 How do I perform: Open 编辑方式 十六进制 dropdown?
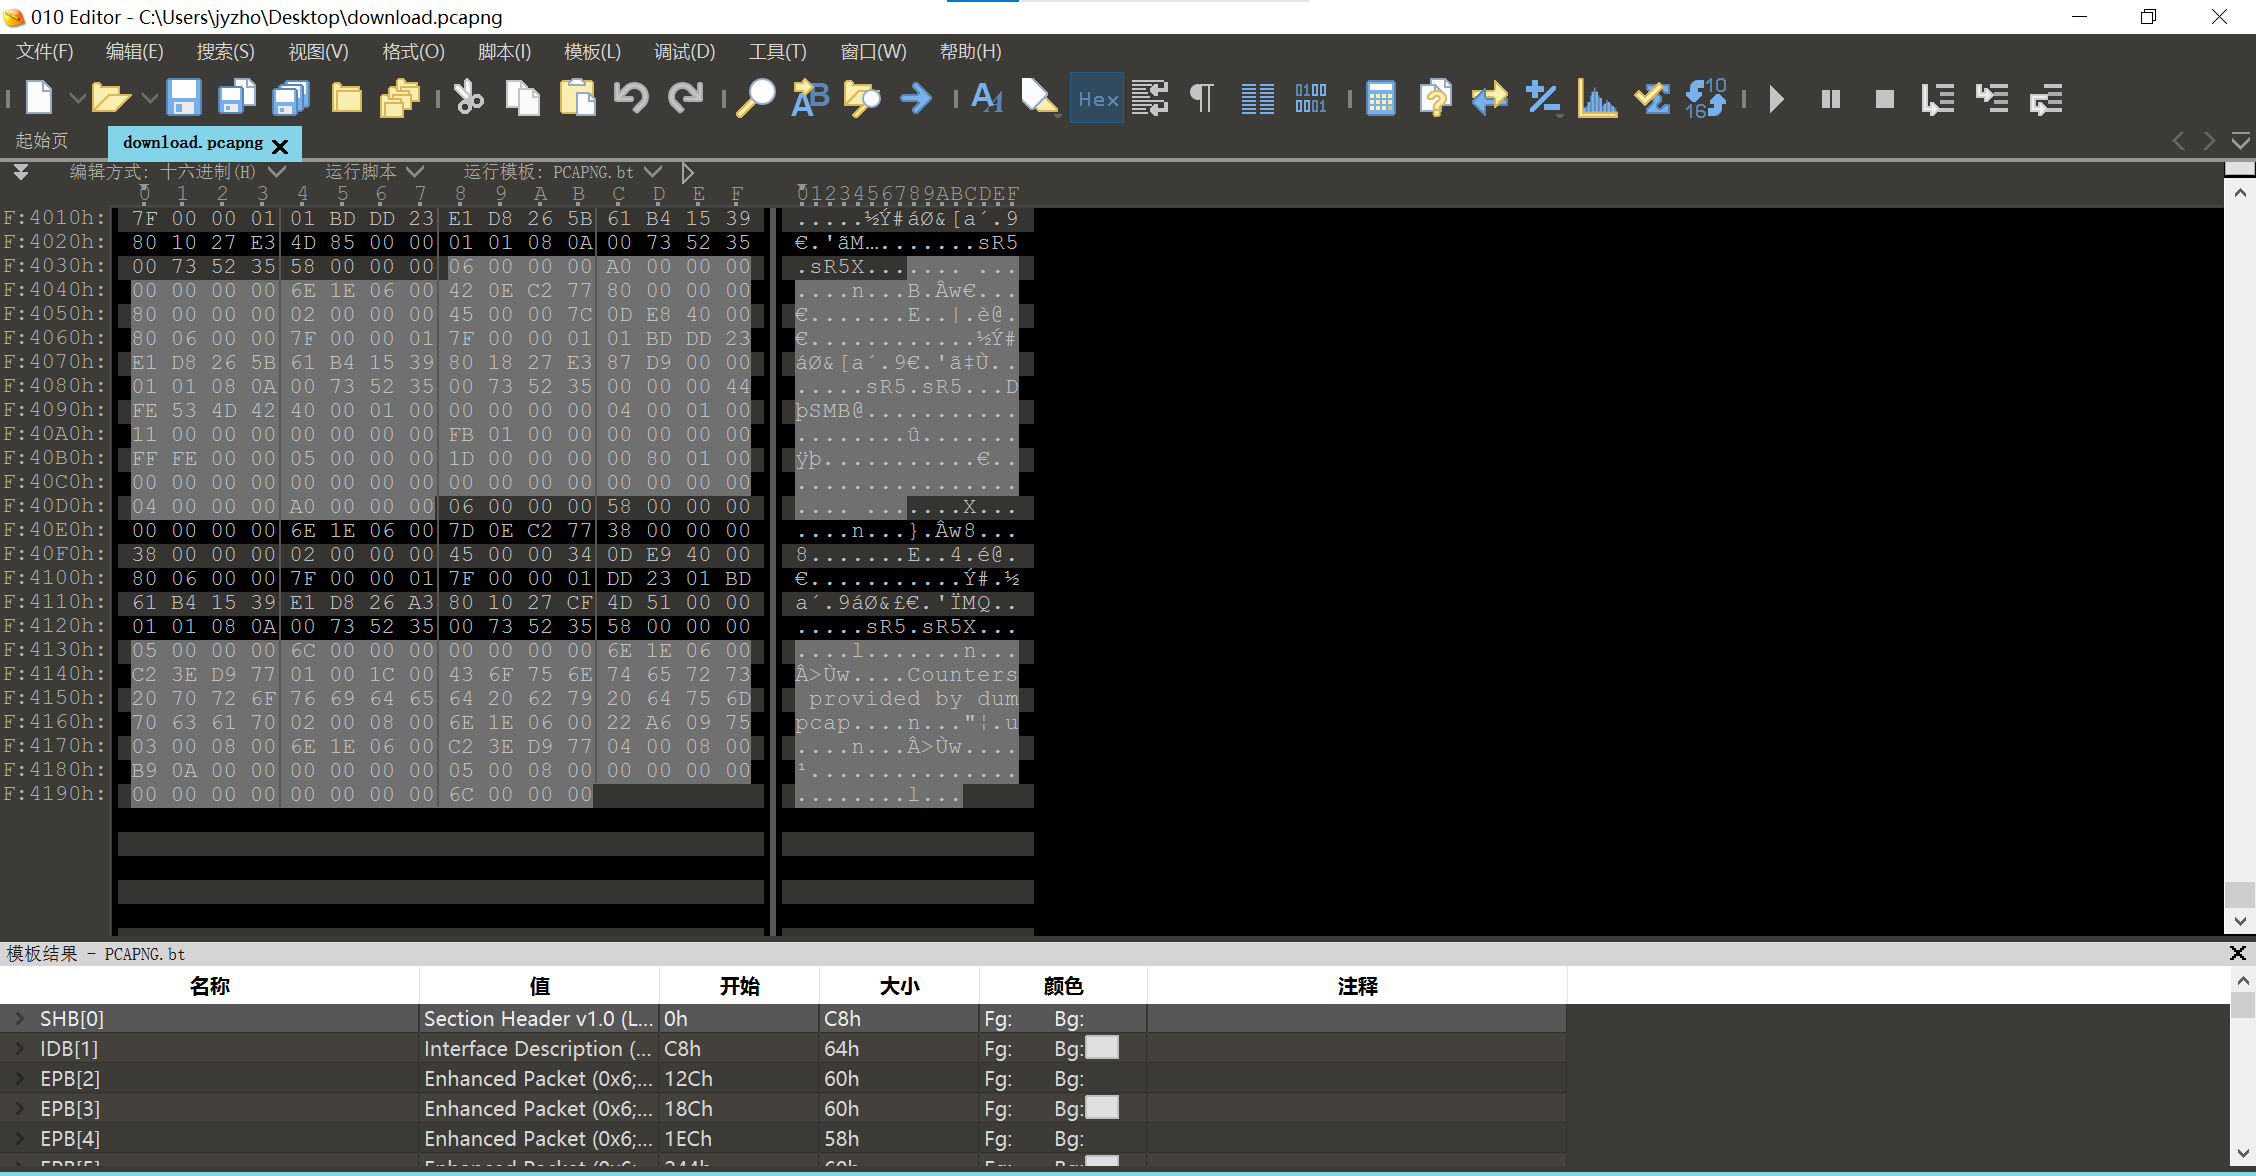point(276,171)
